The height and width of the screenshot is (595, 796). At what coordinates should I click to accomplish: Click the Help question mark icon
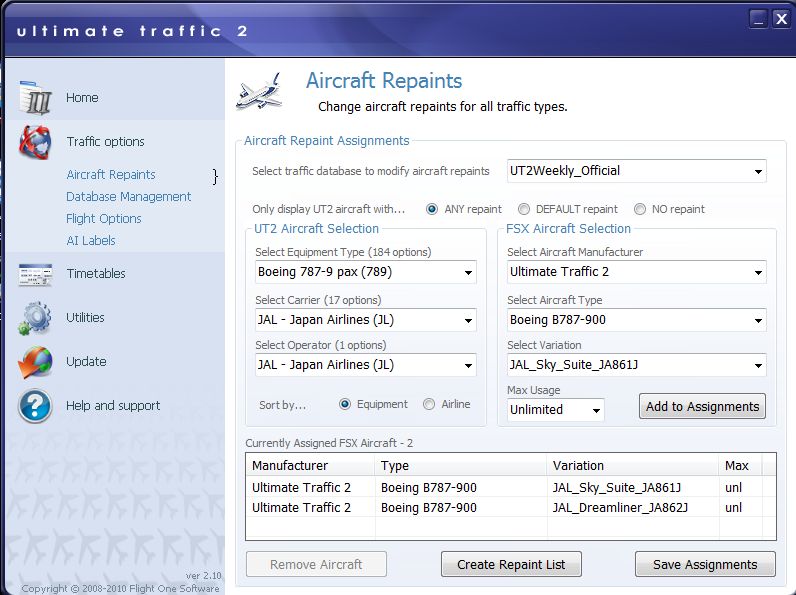(x=35, y=406)
